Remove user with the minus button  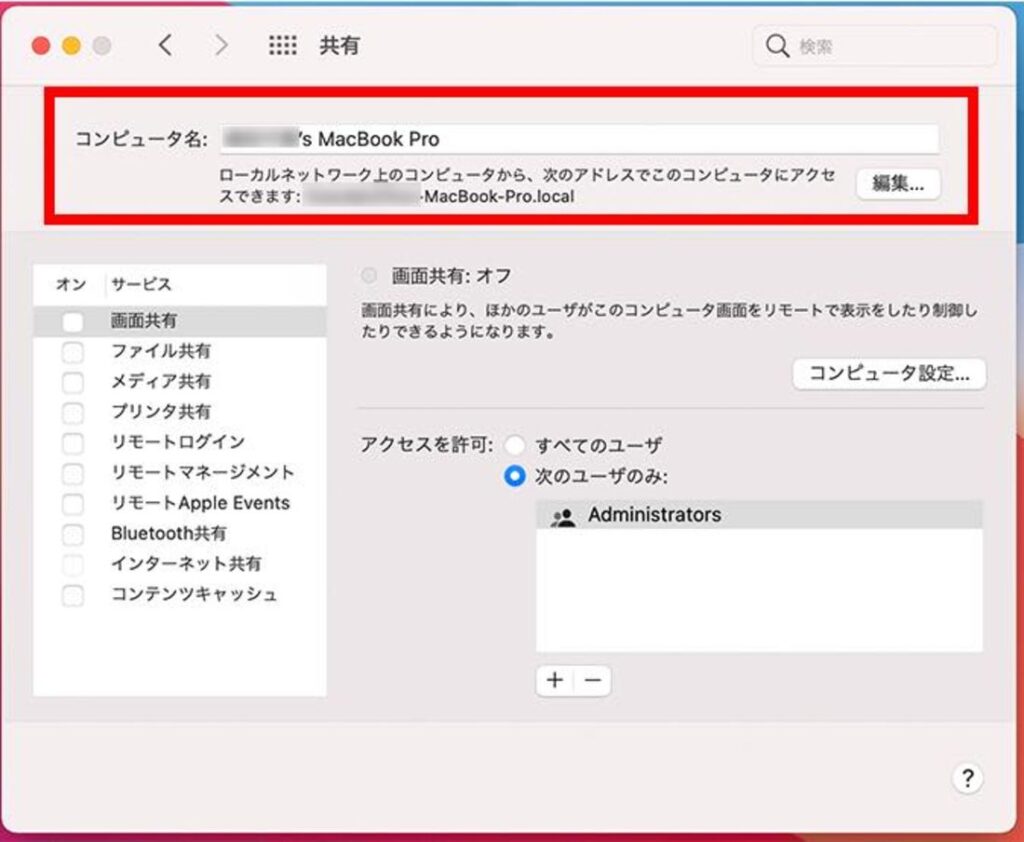click(593, 680)
